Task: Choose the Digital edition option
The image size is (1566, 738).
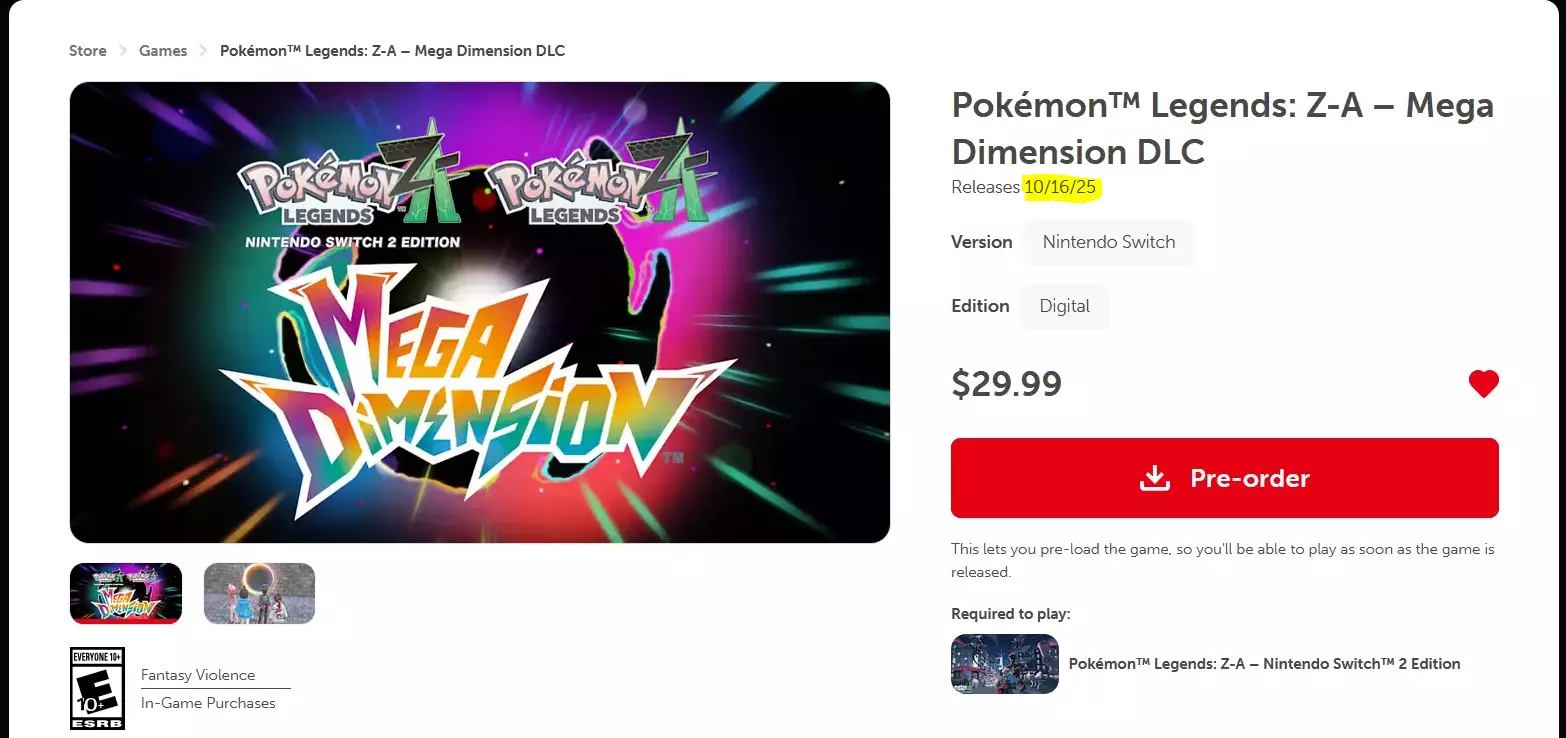Action: [1064, 306]
